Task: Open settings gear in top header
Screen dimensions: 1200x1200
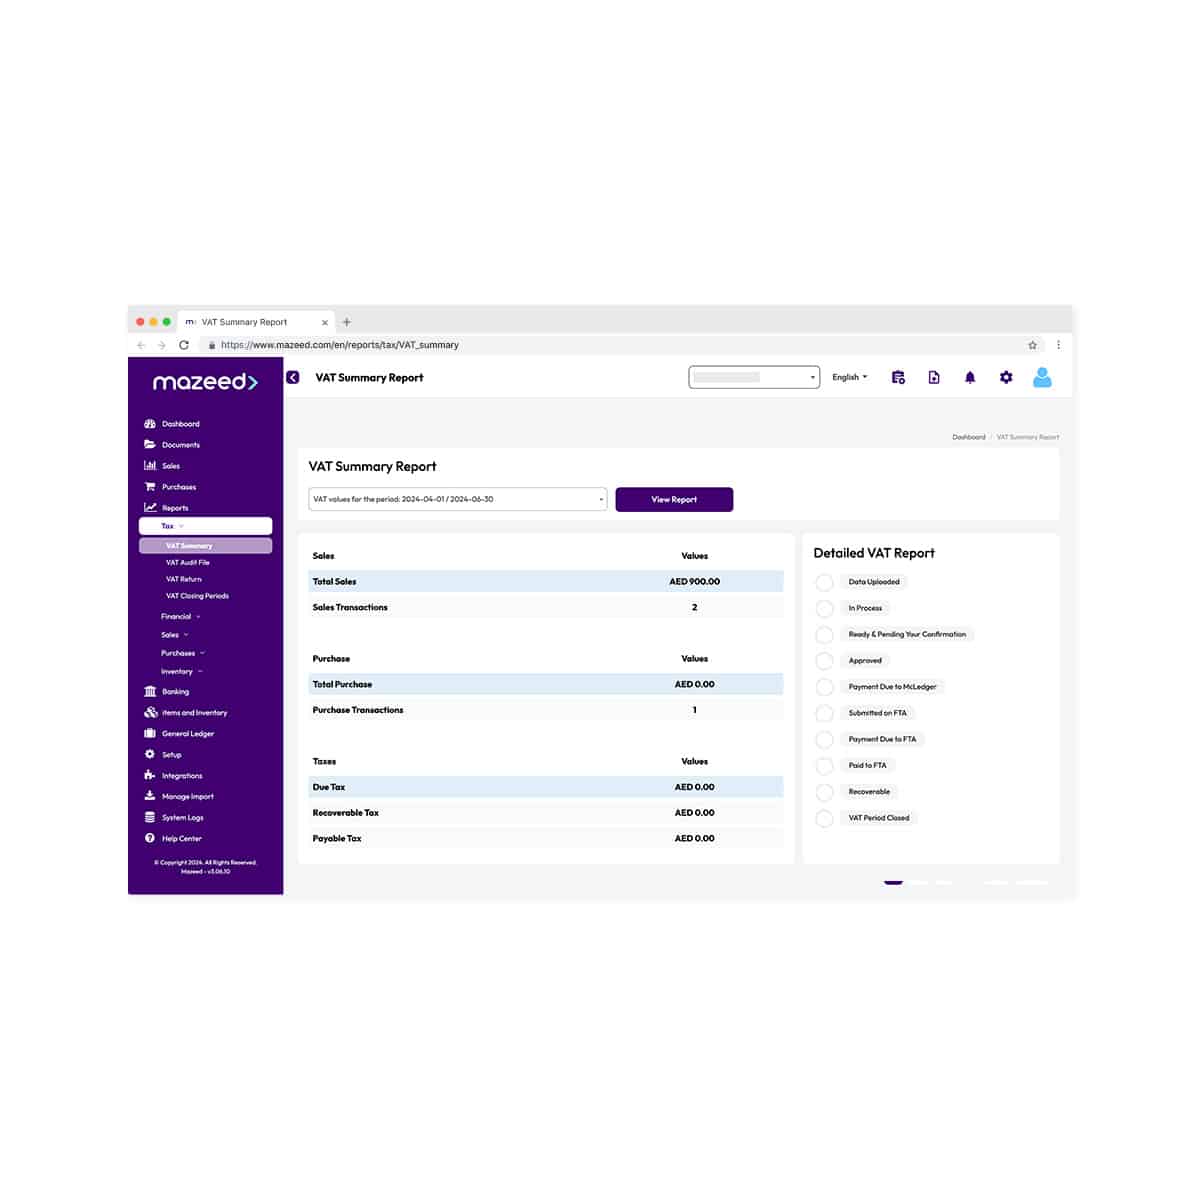Action: click(1005, 377)
